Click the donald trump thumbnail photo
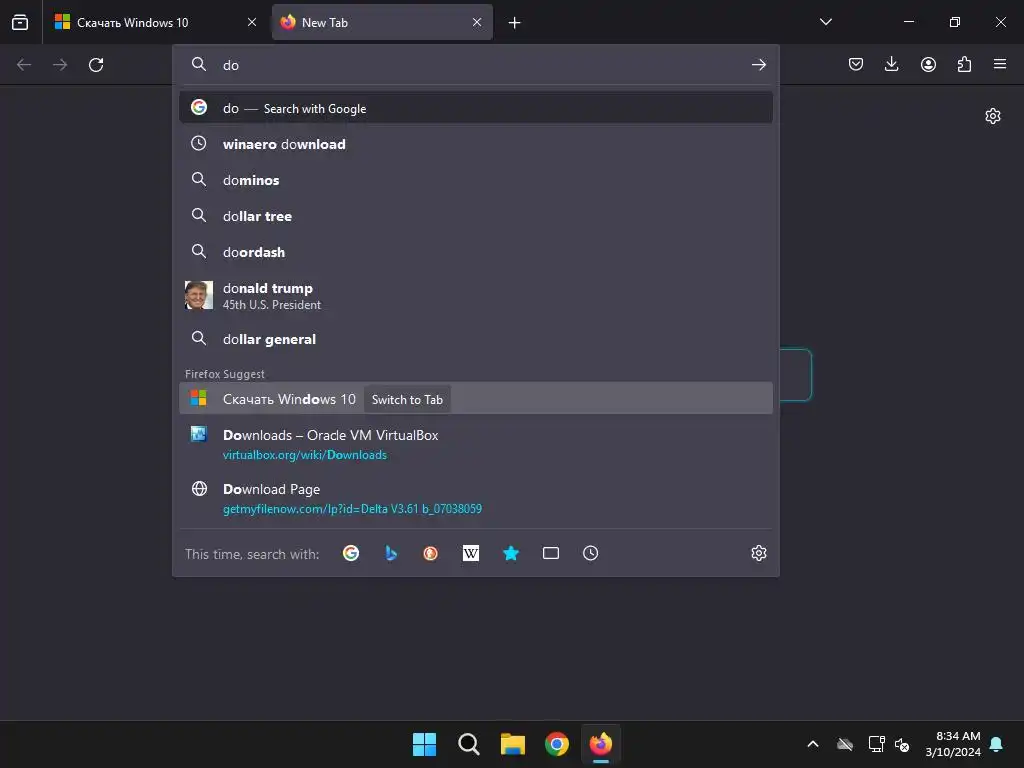 199,295
